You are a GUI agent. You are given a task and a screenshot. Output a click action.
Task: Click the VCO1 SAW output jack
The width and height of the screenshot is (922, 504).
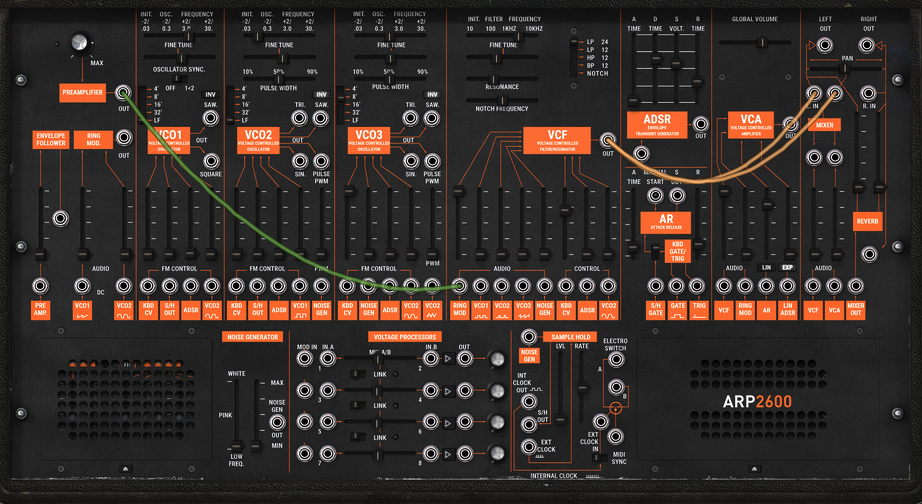click(x=211, y=119)
